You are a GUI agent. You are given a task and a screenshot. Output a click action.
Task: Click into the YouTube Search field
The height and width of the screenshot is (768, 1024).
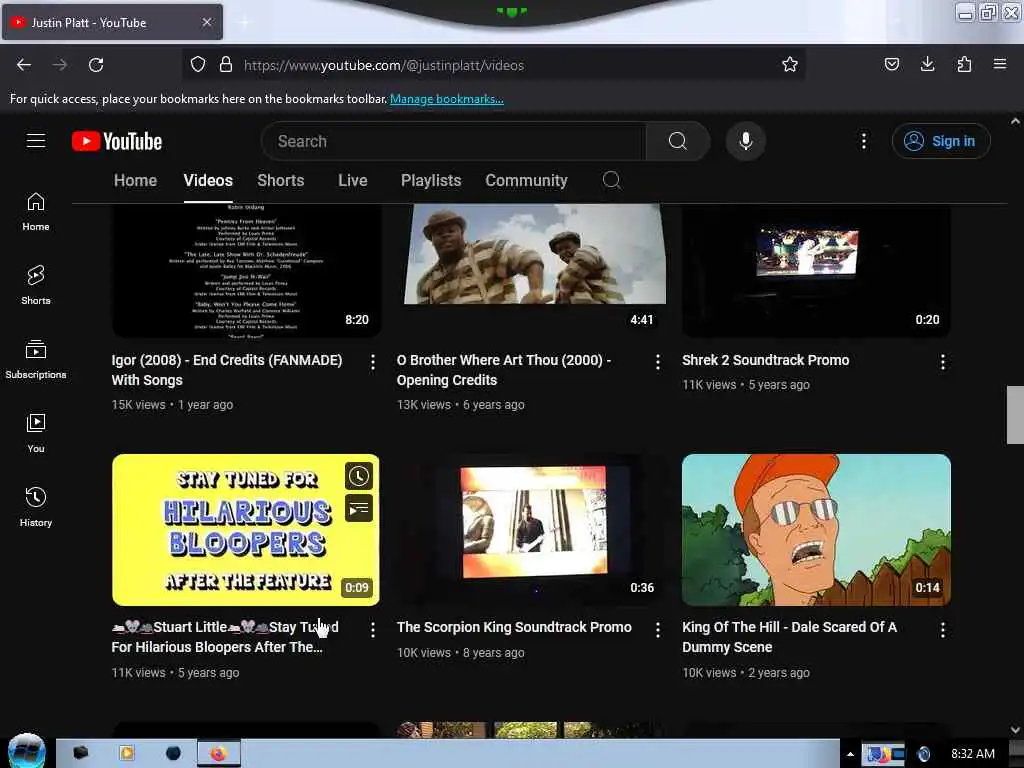pos(453,141)
